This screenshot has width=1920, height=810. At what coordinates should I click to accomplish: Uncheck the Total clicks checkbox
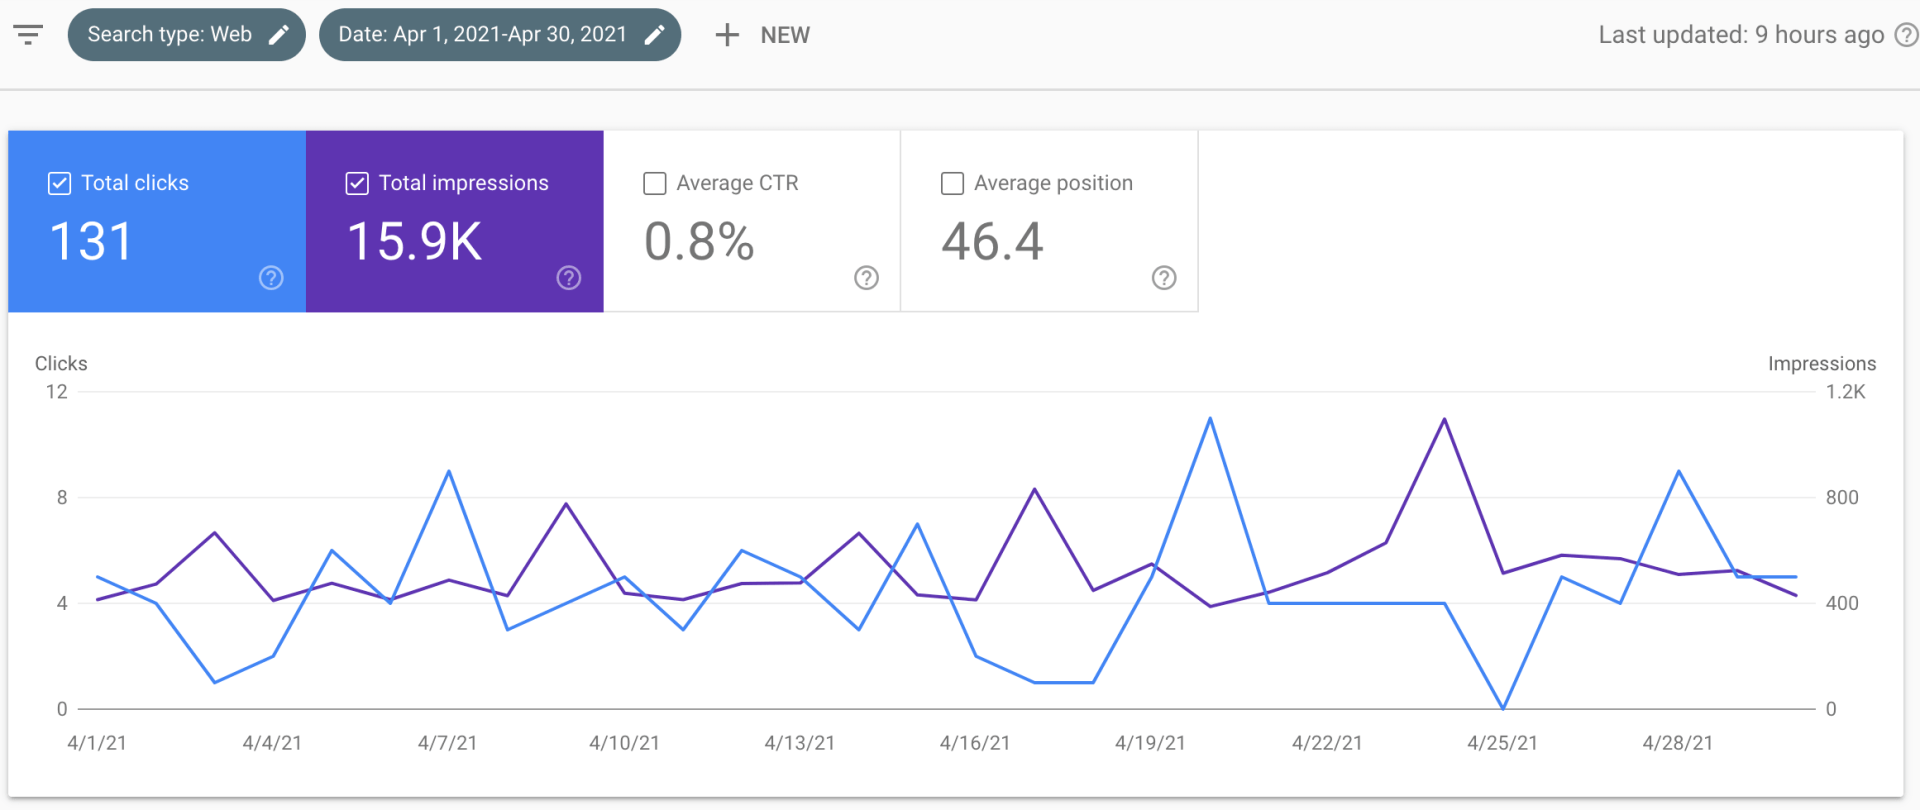60,183
